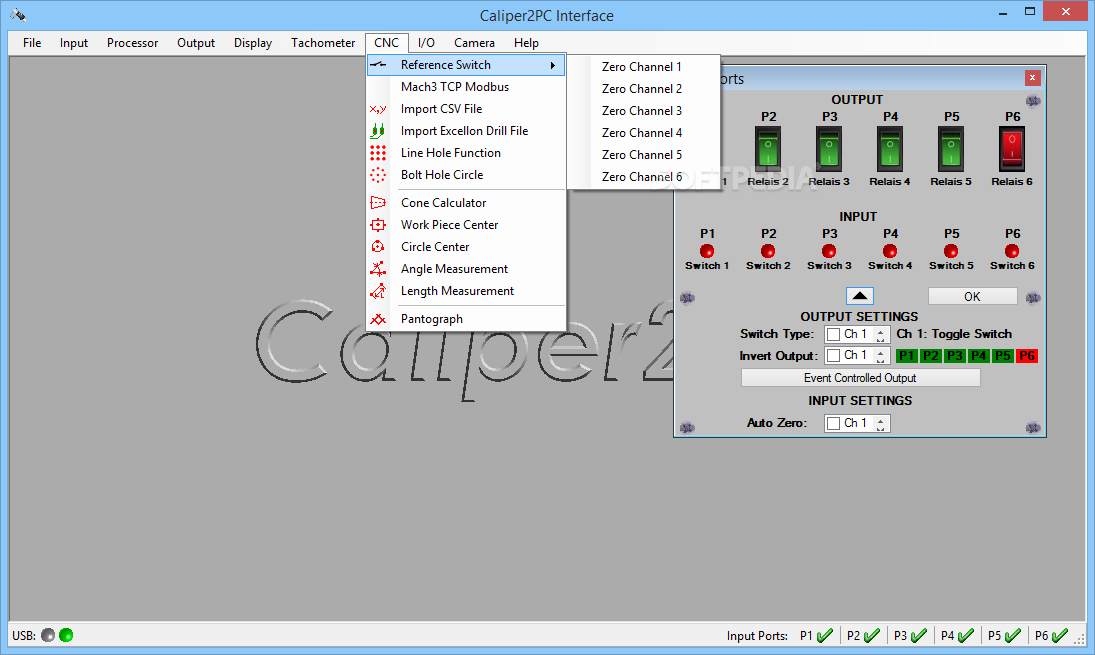Click the Circle Center icon
The height and width of the screenshot is (655, 1095).
click(378, 246)
